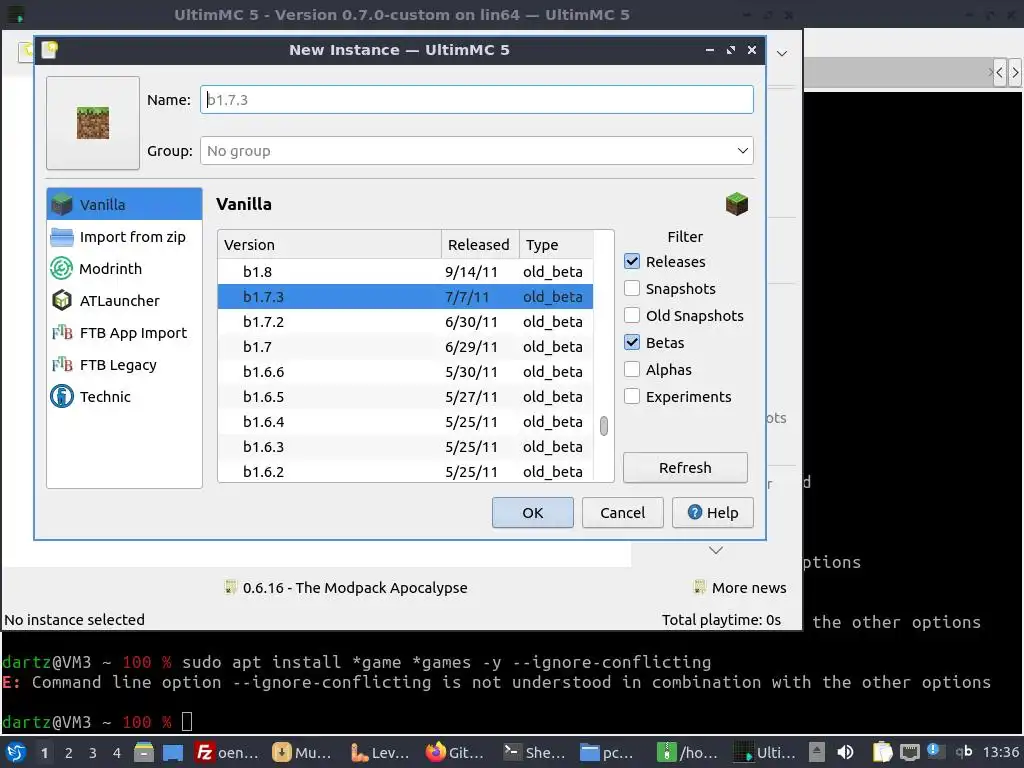Select version b1.6.4 row

405,422
